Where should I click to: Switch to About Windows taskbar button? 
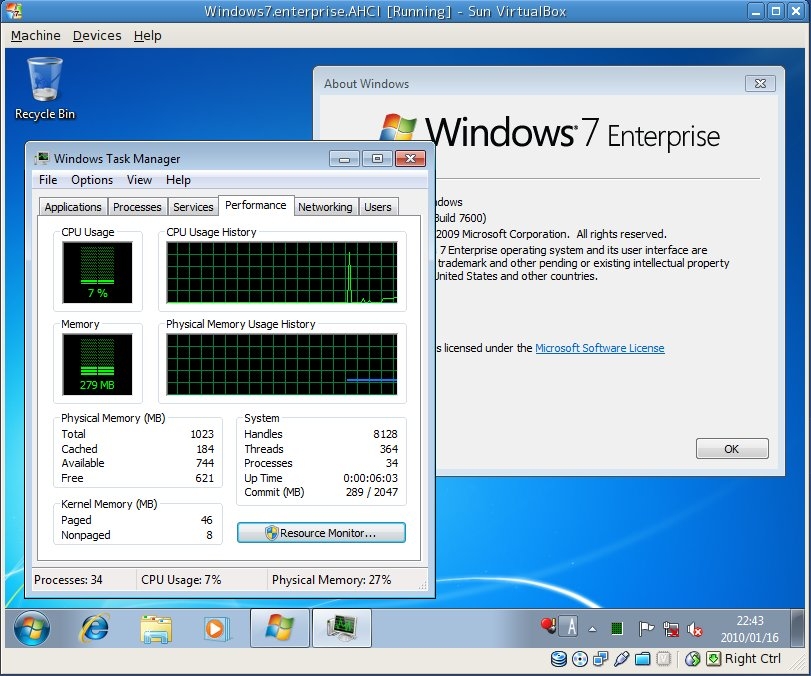pos(280,628)
